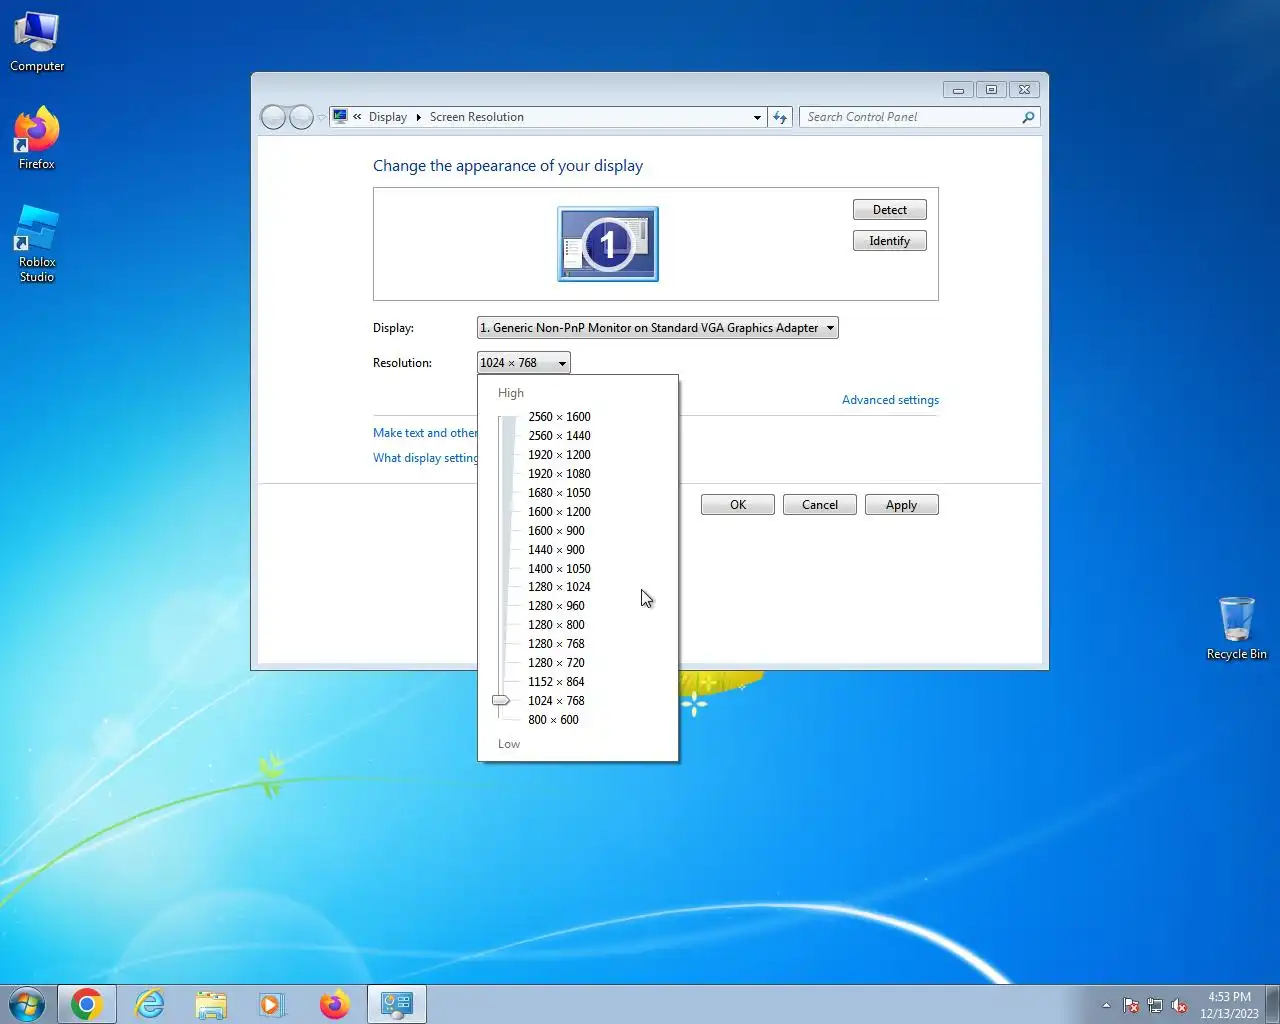Open the Firefox desktop shortcut

pyautogui.click(x=37, y=138)
